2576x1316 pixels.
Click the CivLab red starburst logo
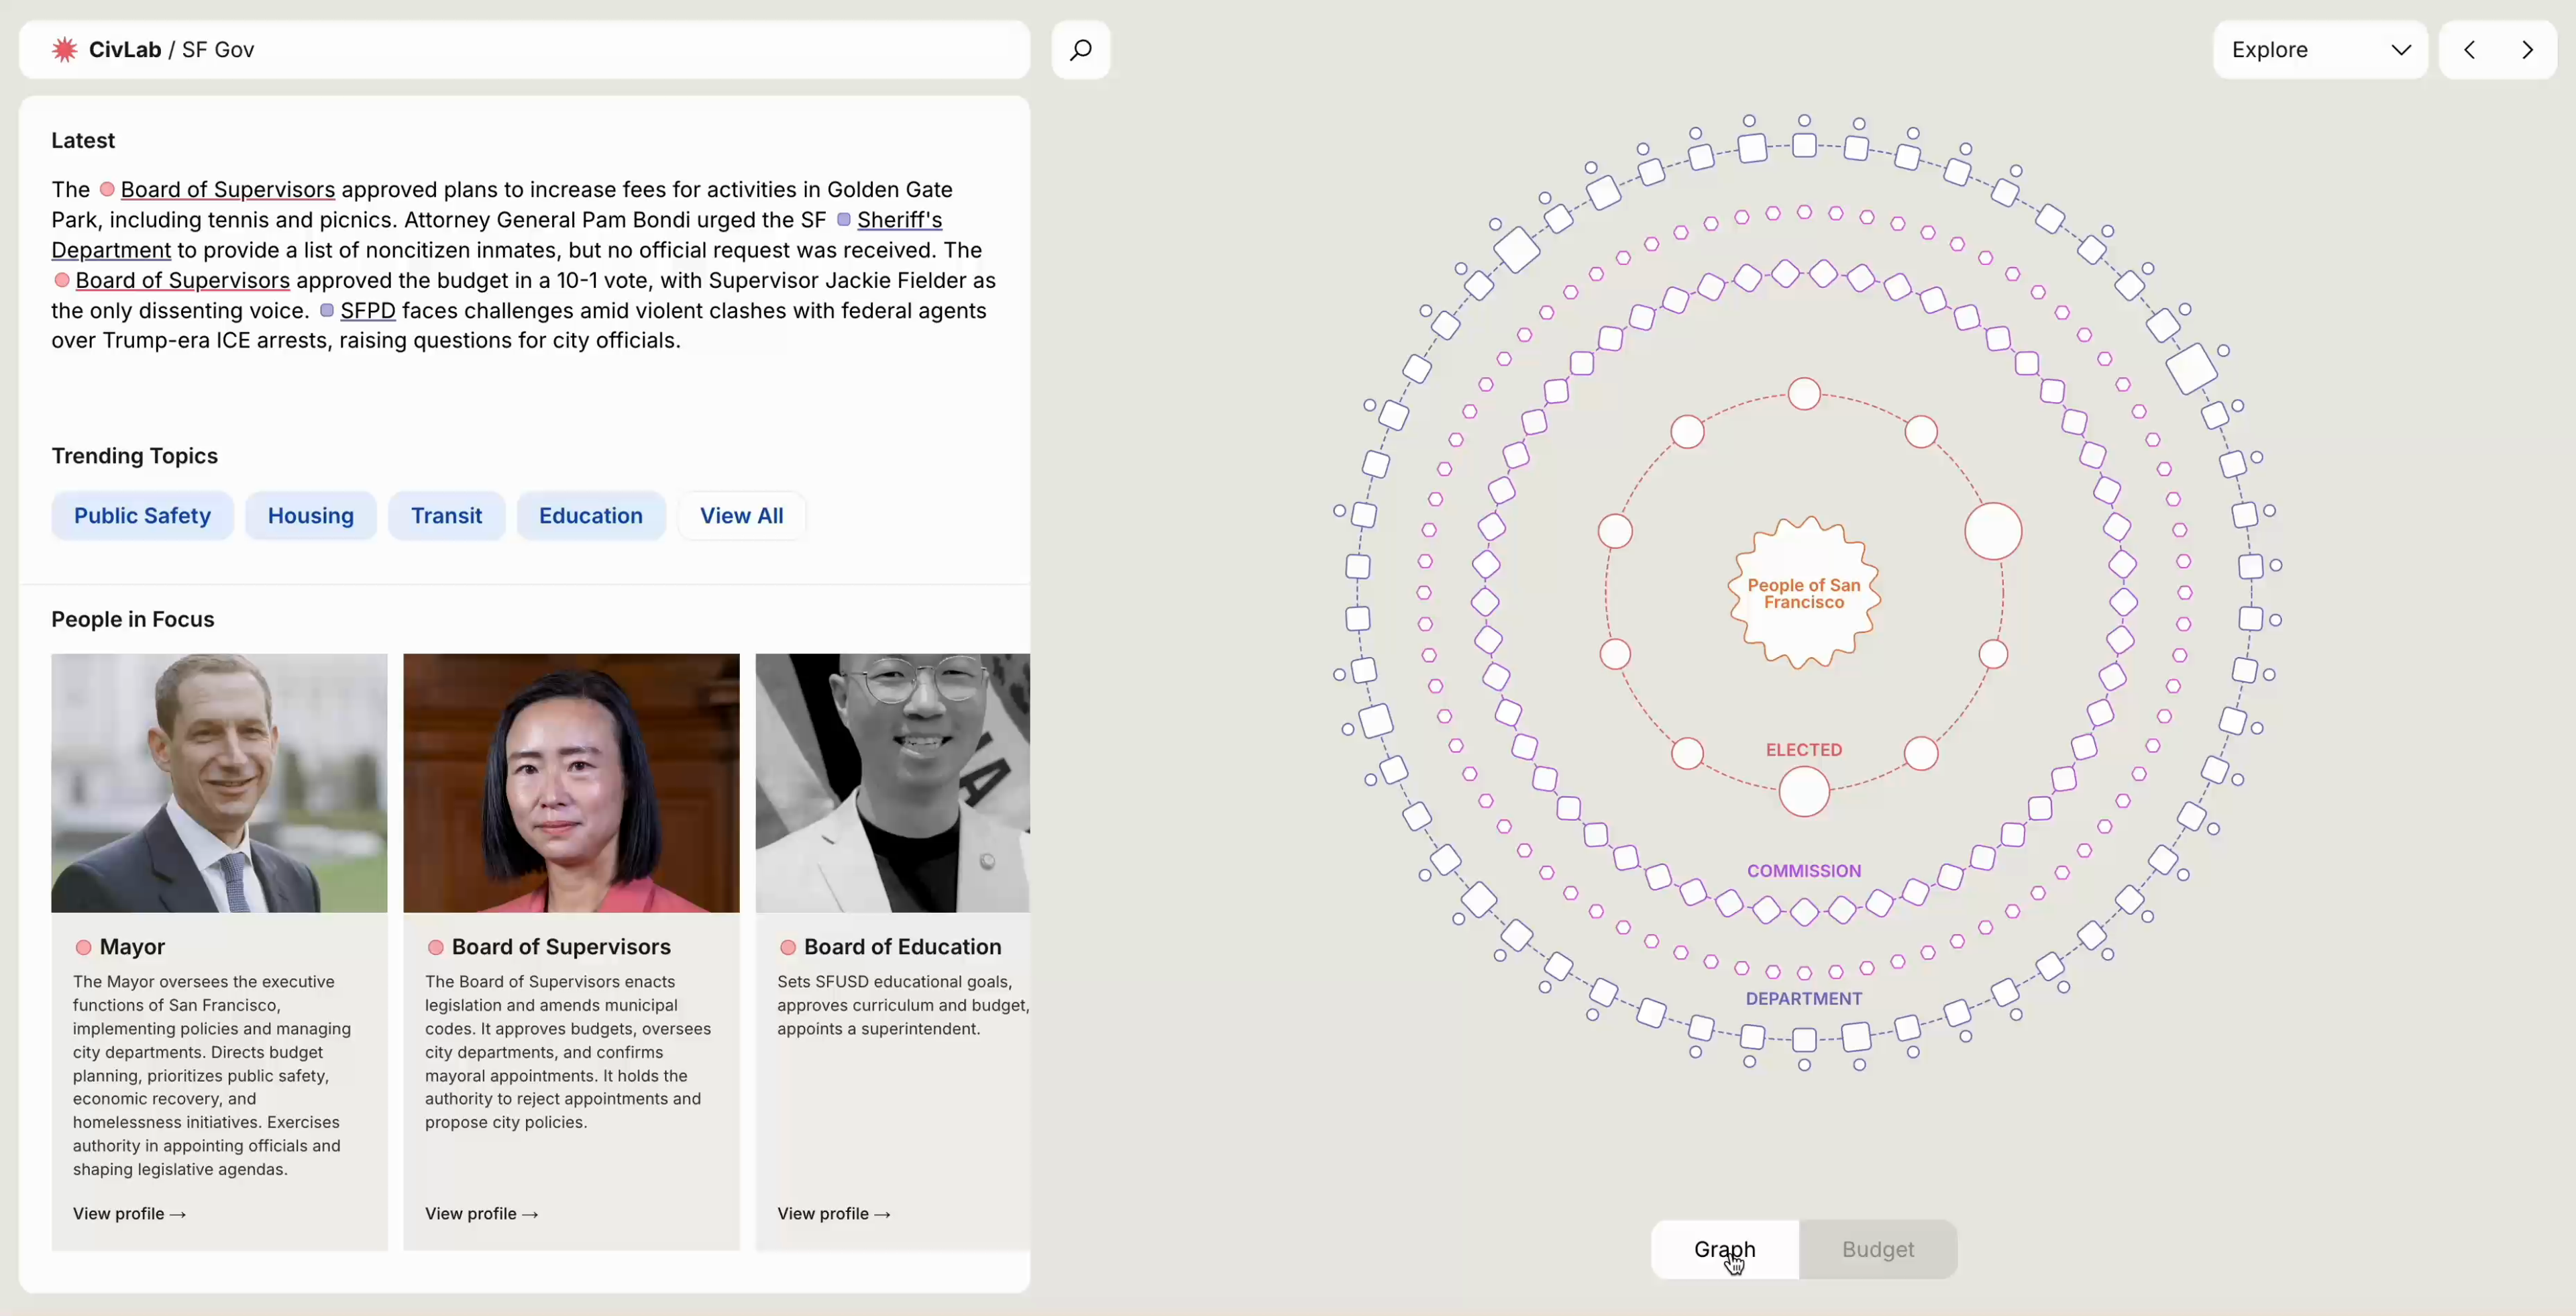[x=64, y=50]
